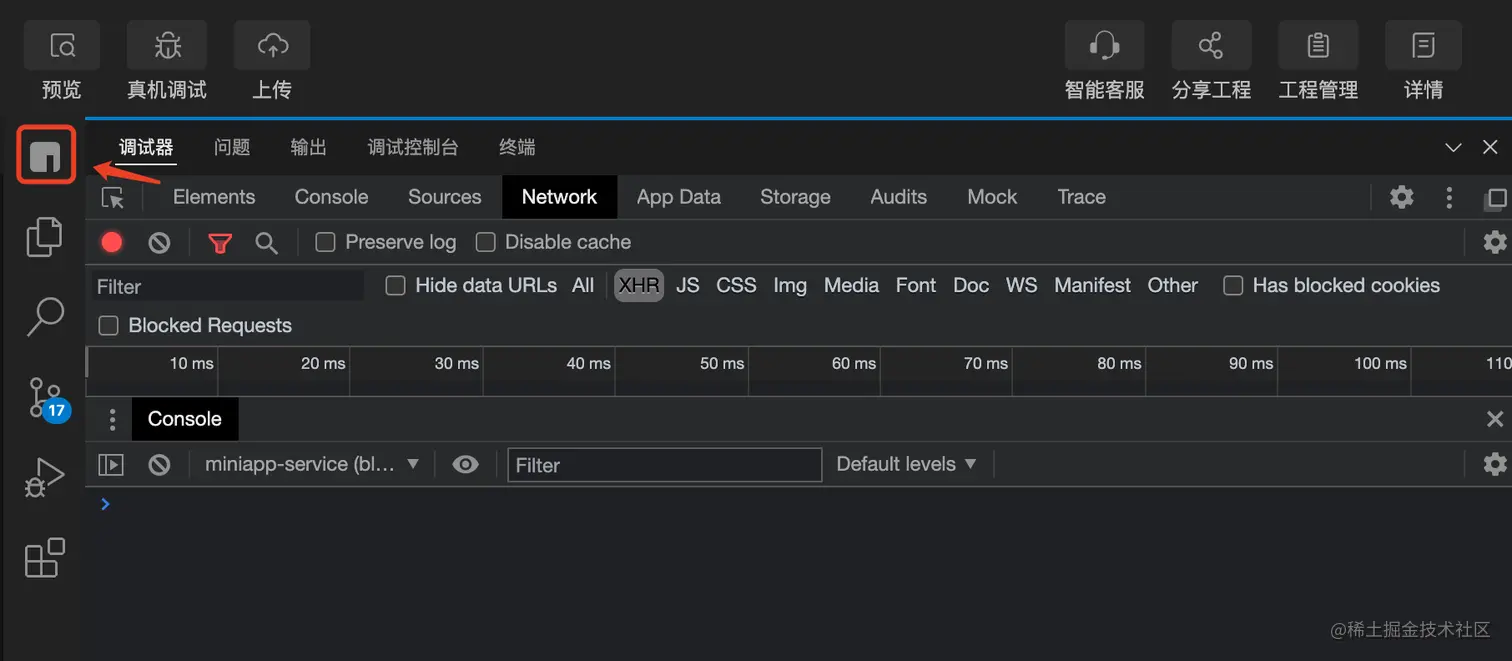Open the App Data tab
Screen dimensions: 1512x661
pos(679,197)
